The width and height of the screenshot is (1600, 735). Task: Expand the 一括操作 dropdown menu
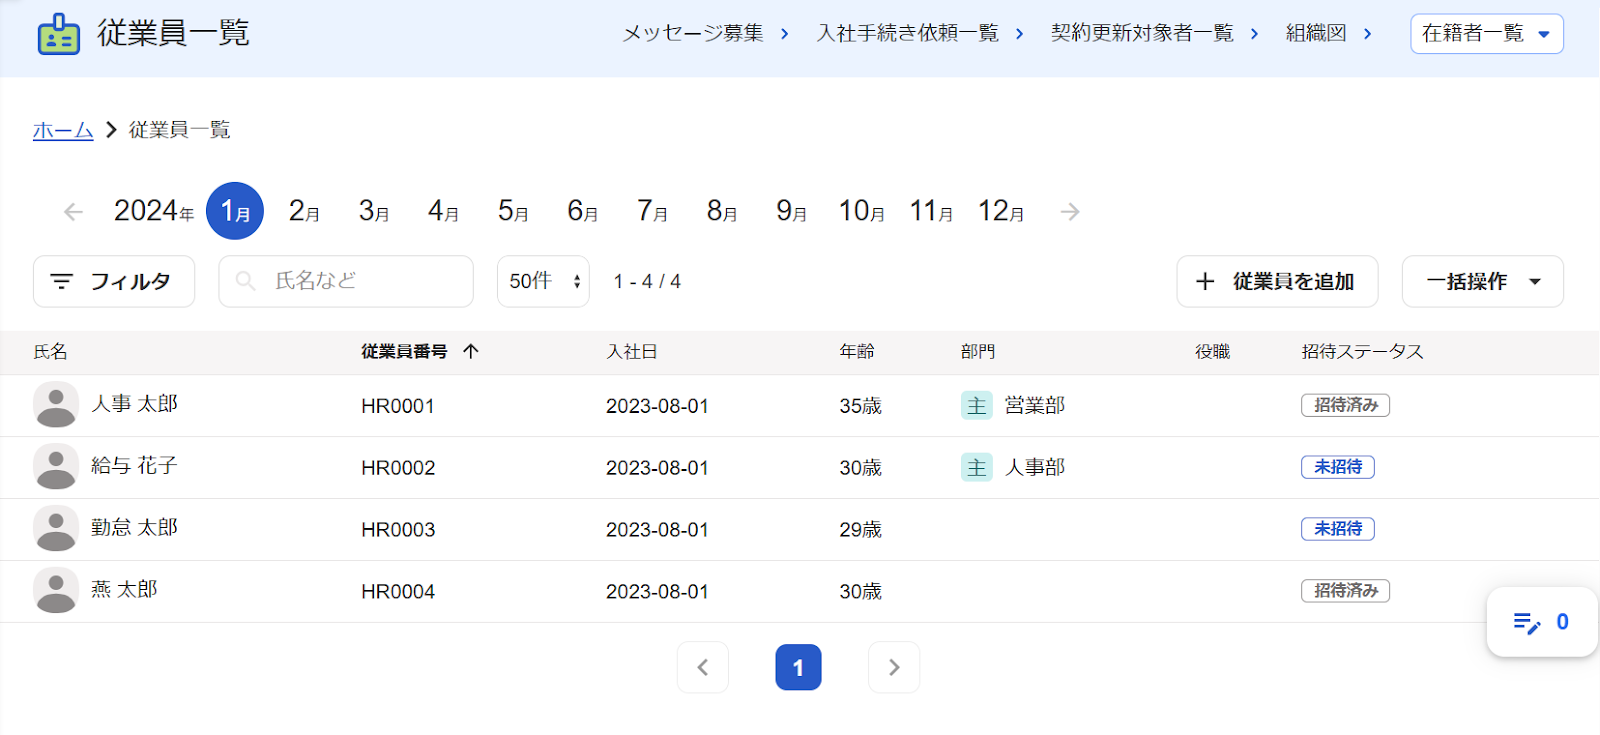[1483, 282]
